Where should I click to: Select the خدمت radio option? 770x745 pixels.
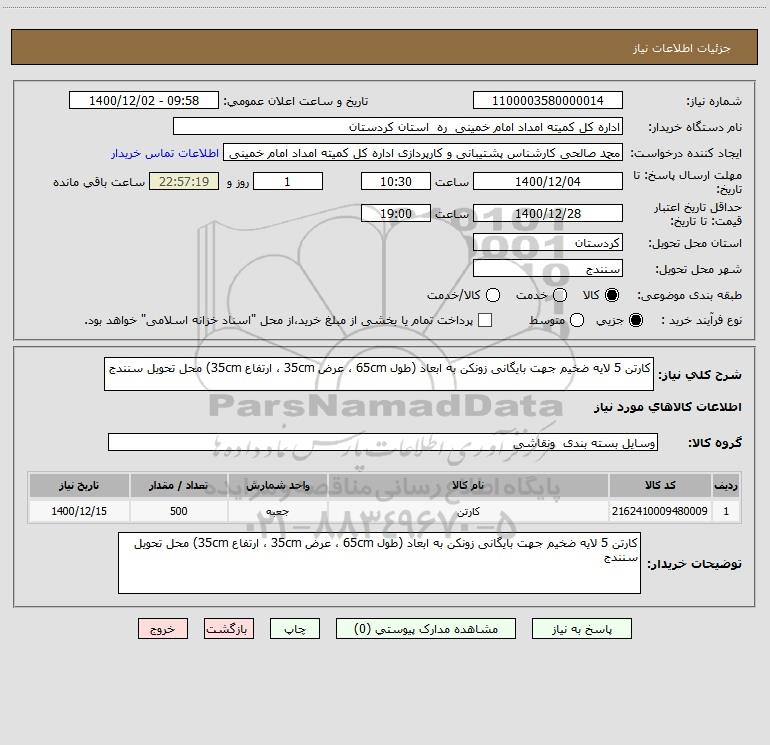click(x=560, y=295)
